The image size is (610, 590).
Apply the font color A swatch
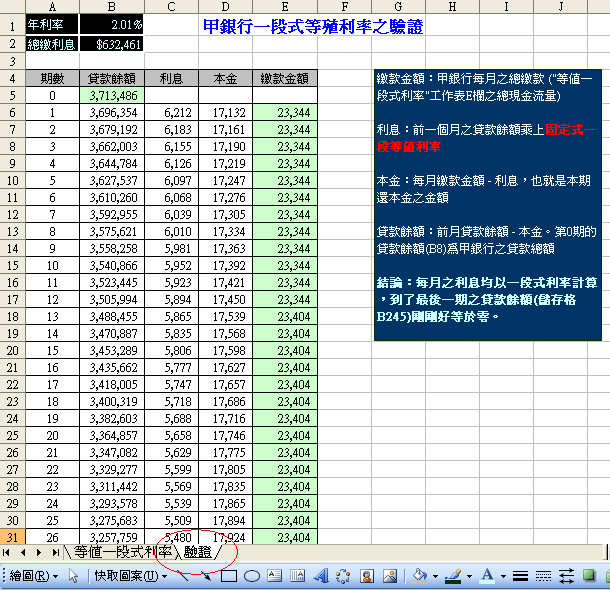pos(485,576)
